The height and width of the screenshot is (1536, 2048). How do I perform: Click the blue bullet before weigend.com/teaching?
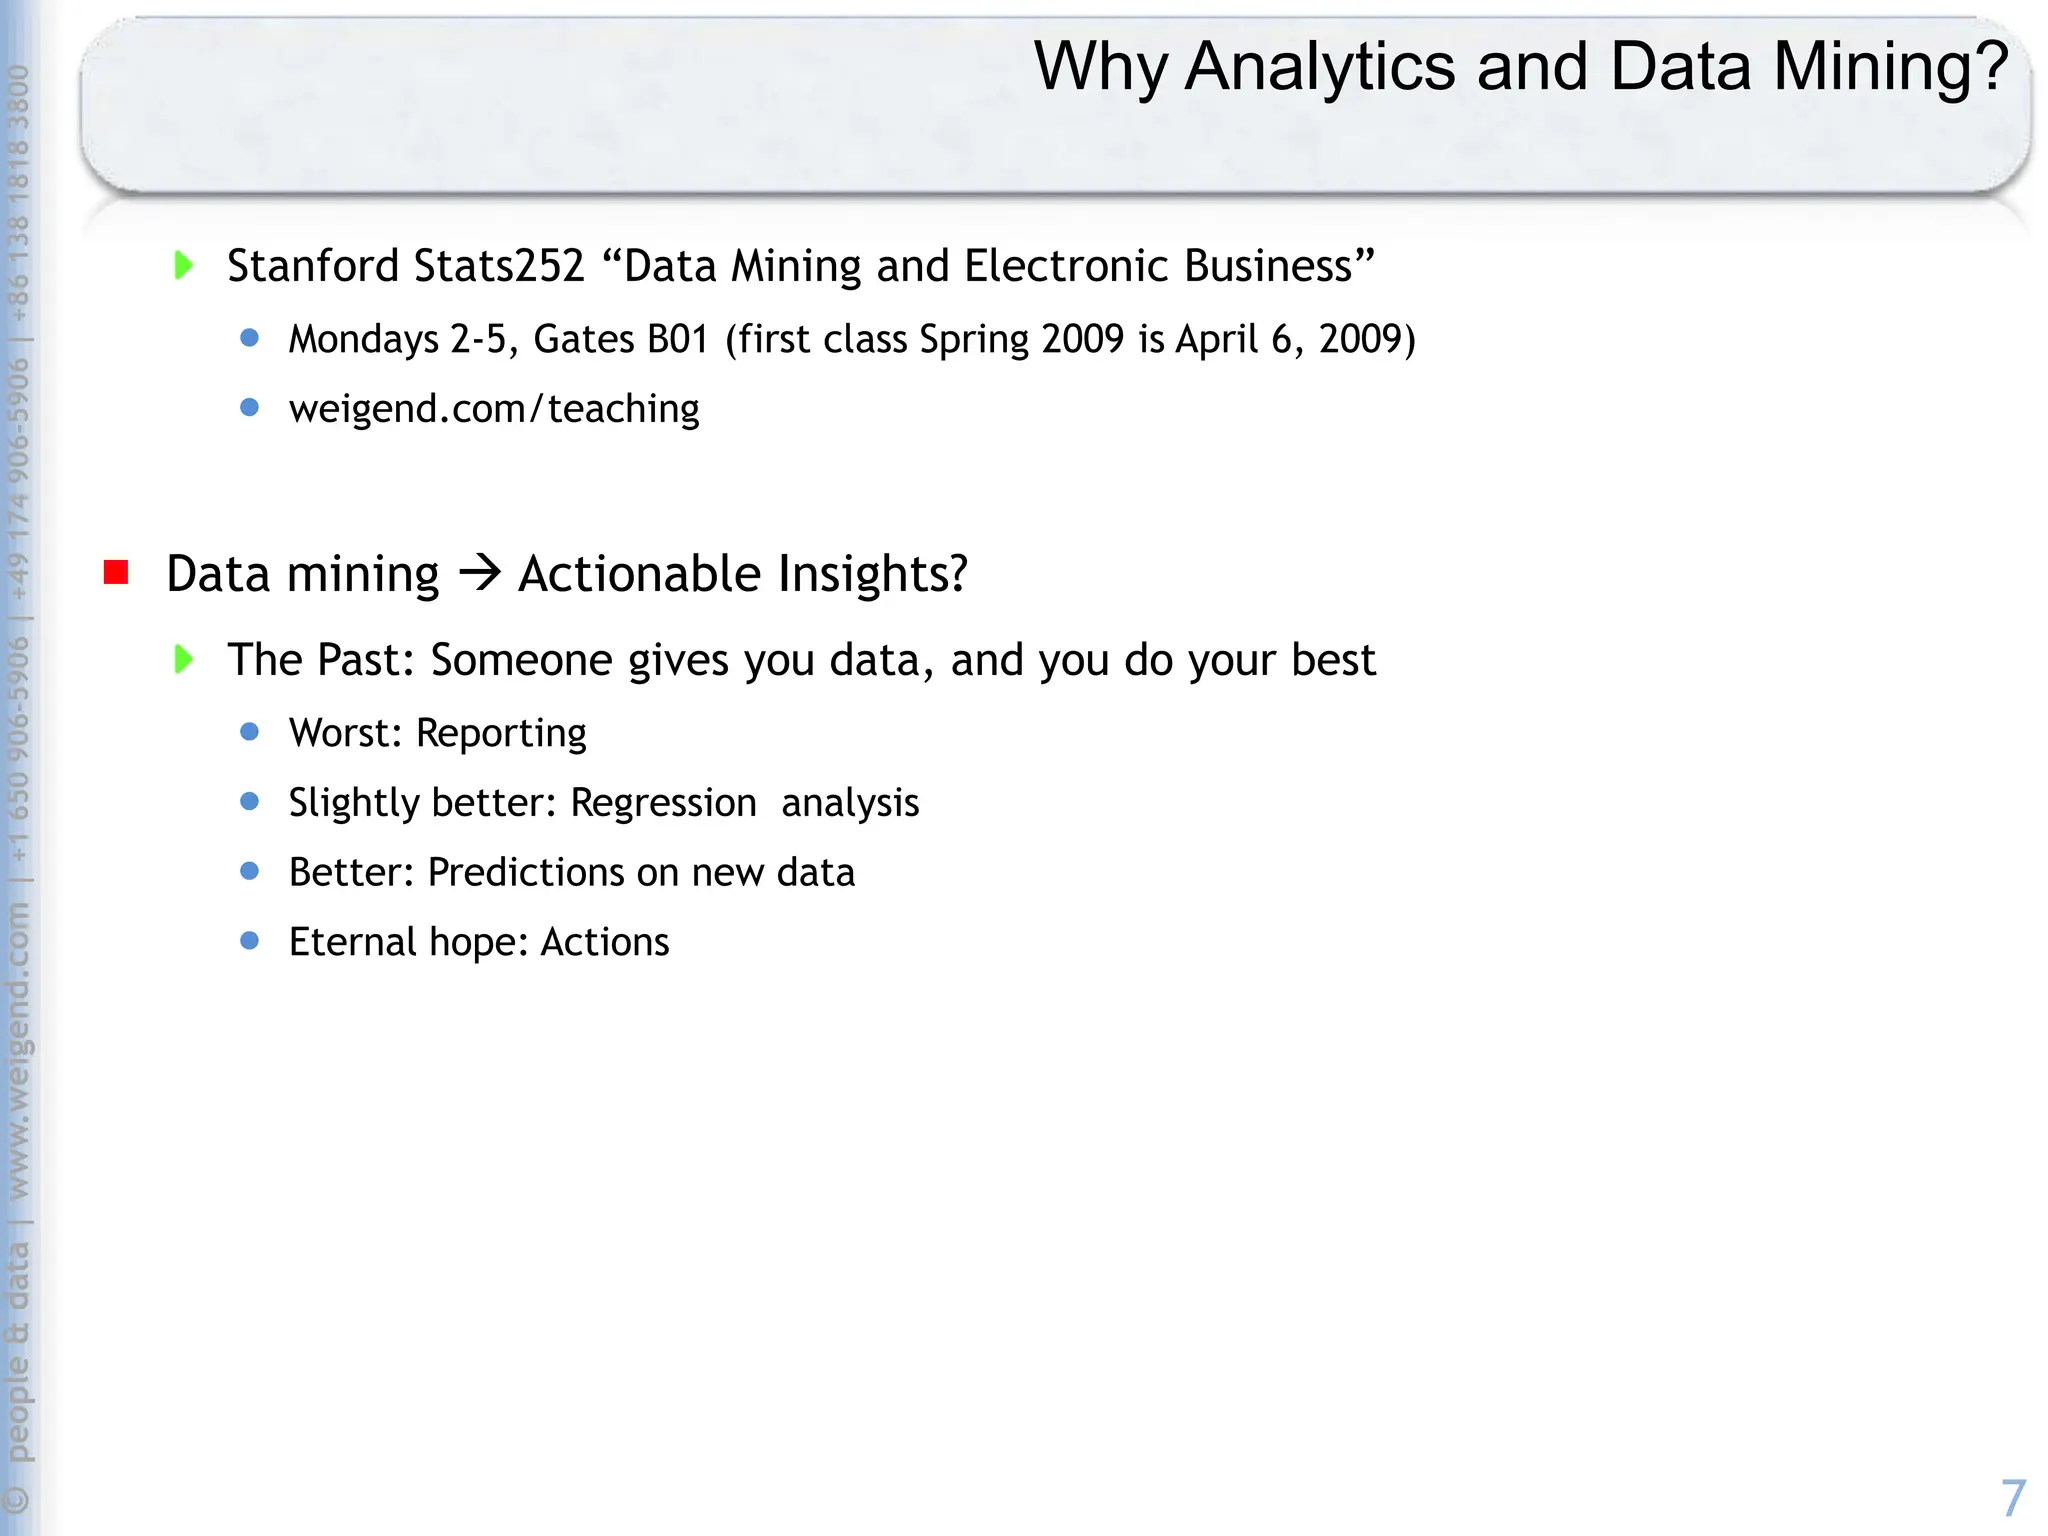click(x=250, y=408)
